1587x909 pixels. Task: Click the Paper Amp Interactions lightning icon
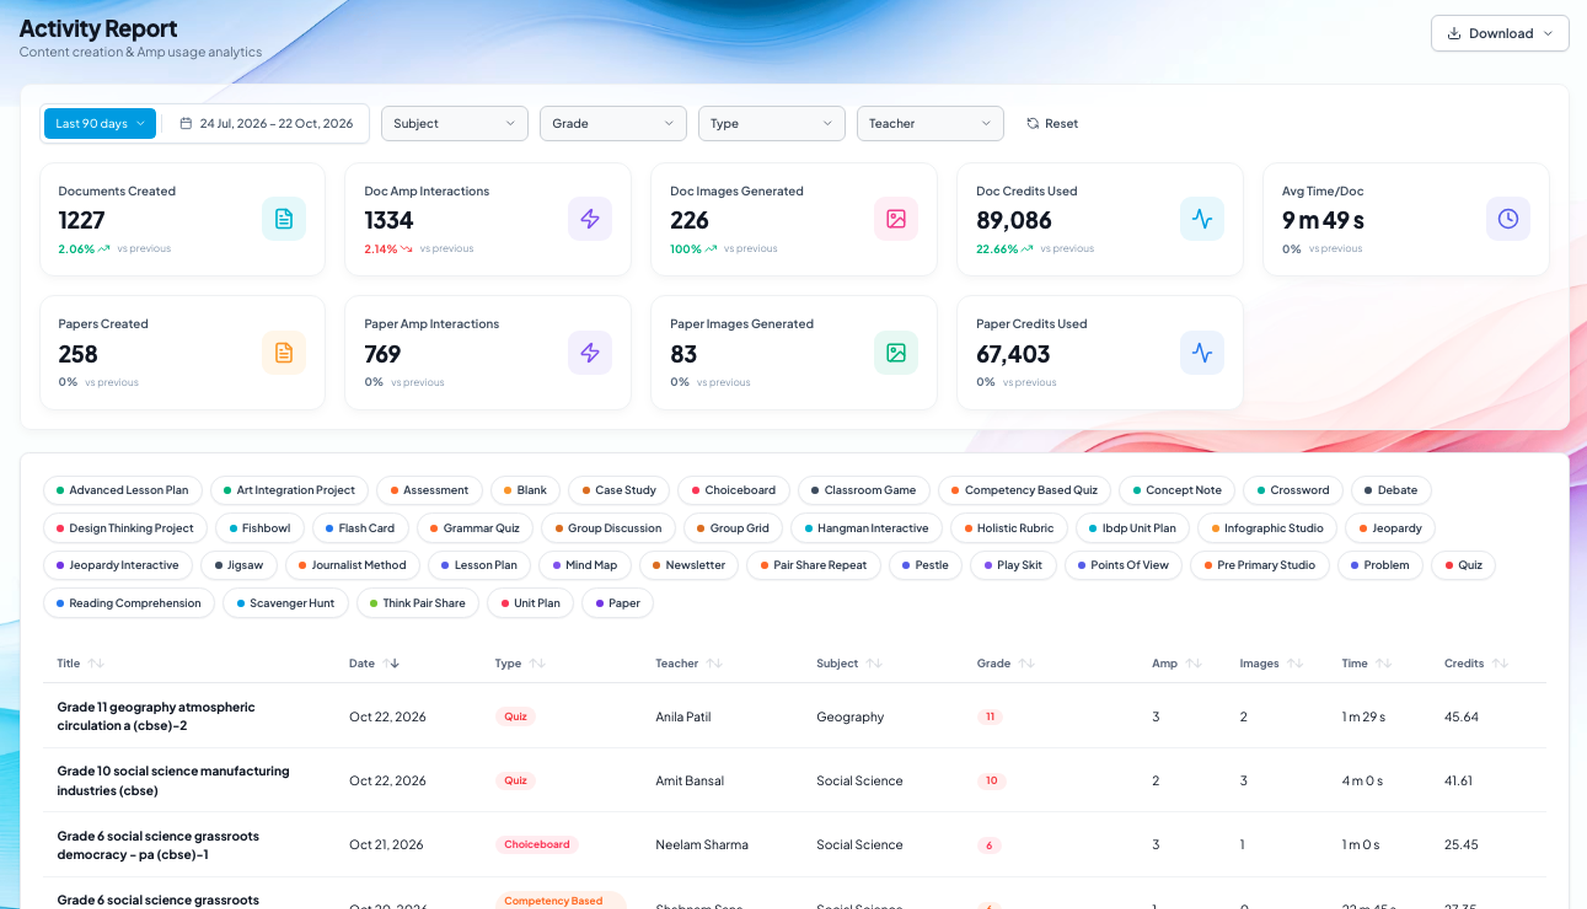pyautogui.click(x=590, y=353)
